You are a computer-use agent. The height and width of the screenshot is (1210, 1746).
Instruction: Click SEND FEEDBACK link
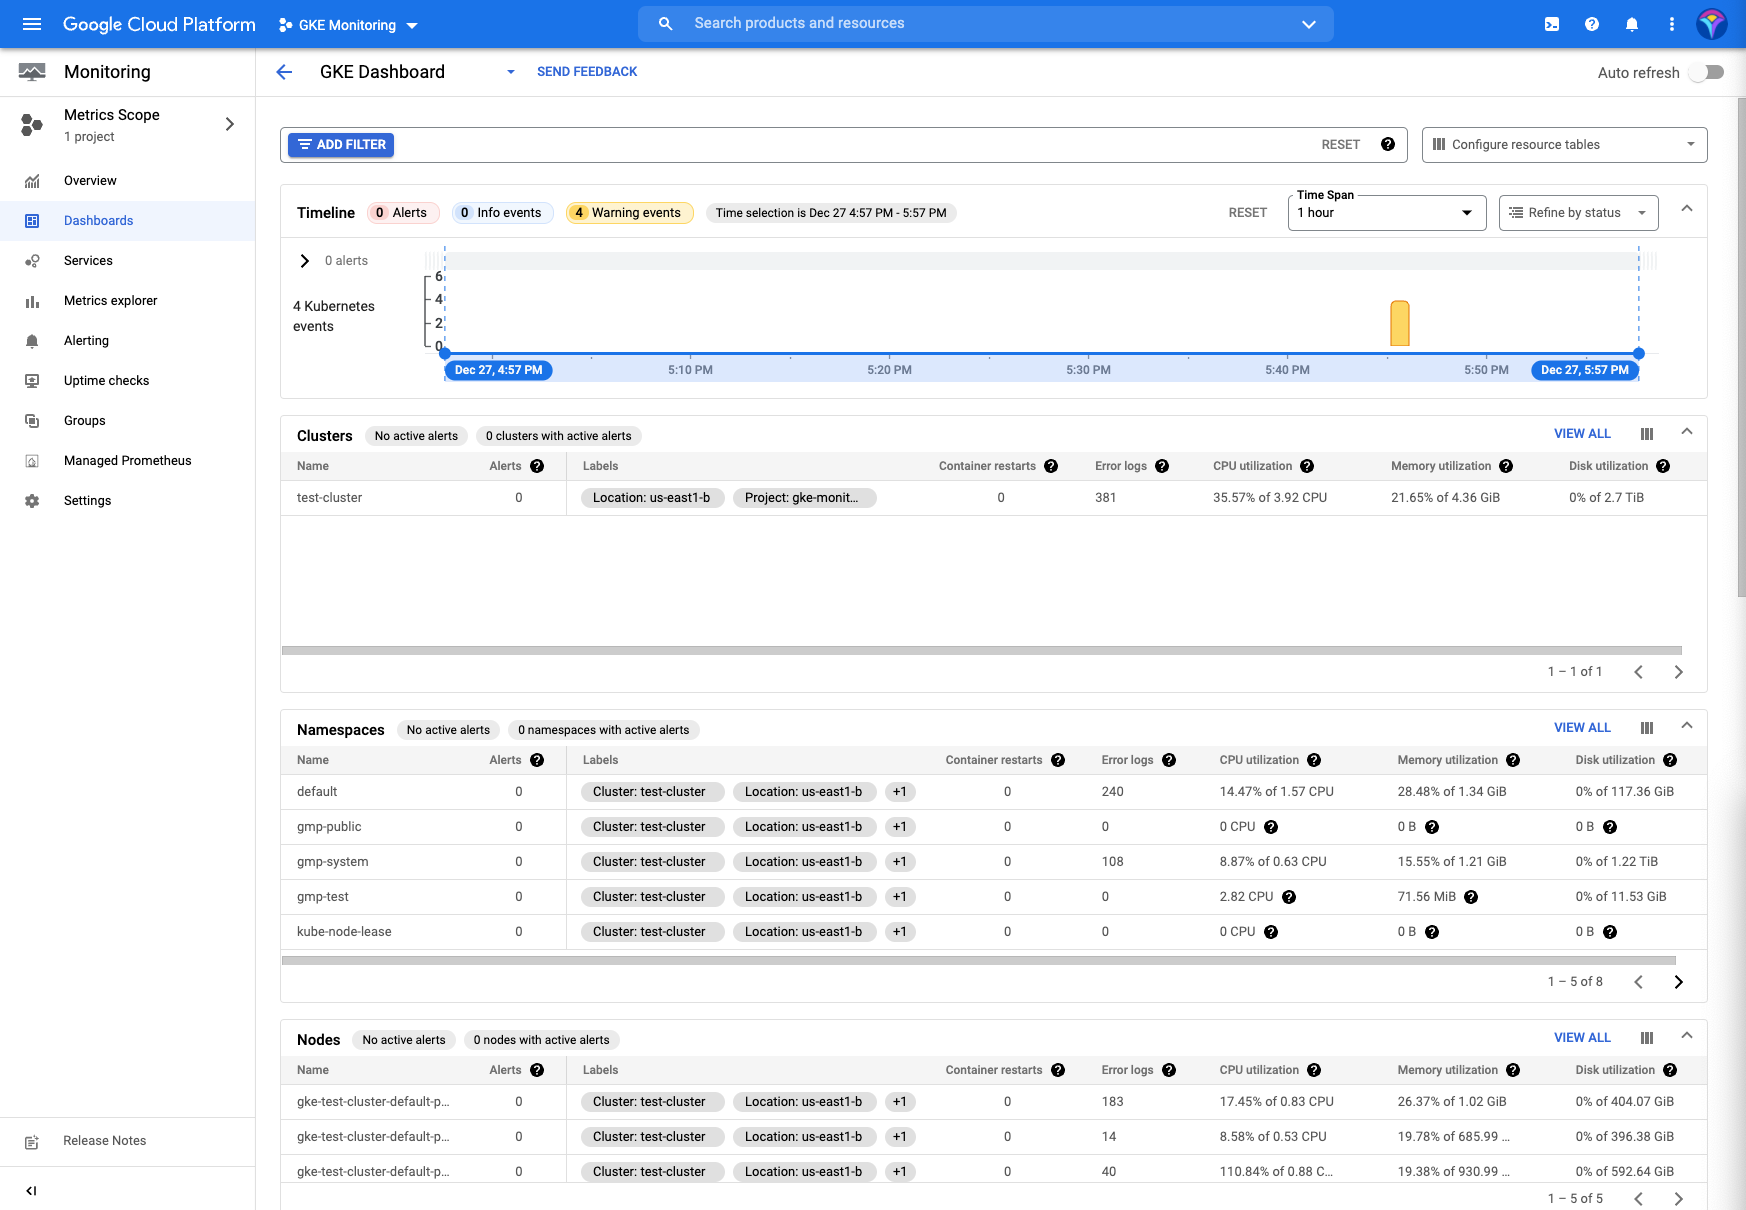587,72
